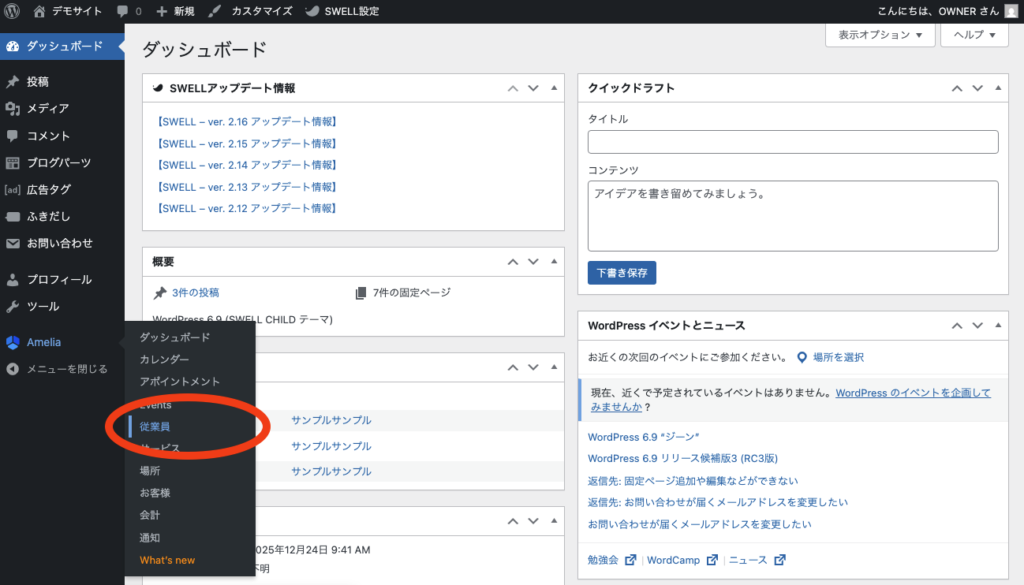This screenshot has width=1024, height=585.
Task: Open the SWELL ver. 2.16 アップデート情報 link
Action: [246, 122]
